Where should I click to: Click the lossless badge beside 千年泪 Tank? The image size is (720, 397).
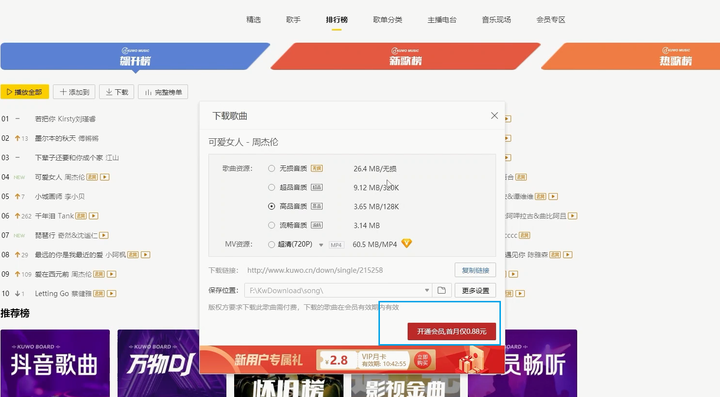(x=81, y=216)
